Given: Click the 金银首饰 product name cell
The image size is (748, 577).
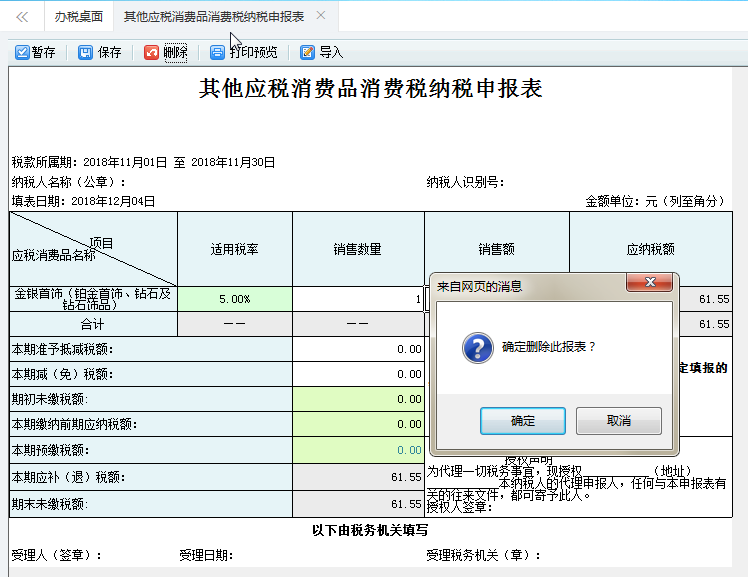Looking at the screenshot, I should [x=93, y=299].
